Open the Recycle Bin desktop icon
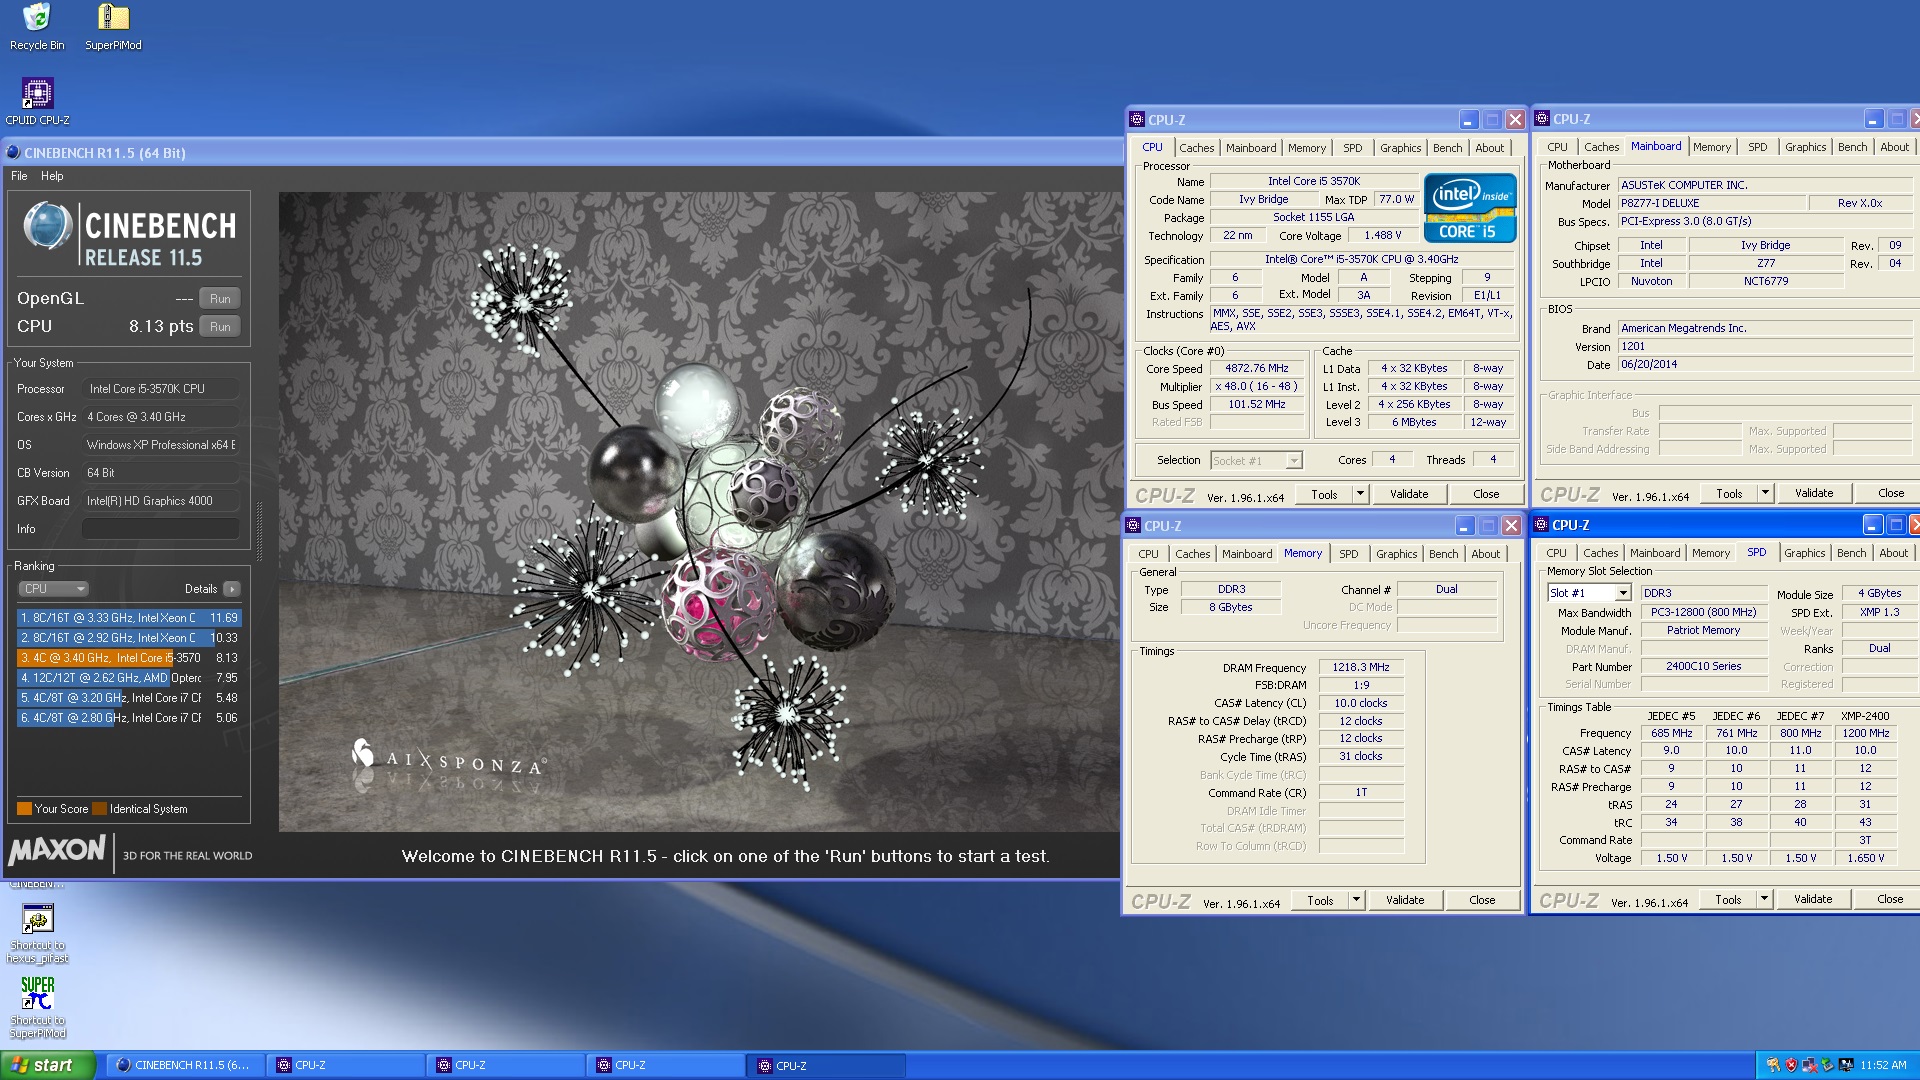The image size is (1920, 1080). pos(37,27)
